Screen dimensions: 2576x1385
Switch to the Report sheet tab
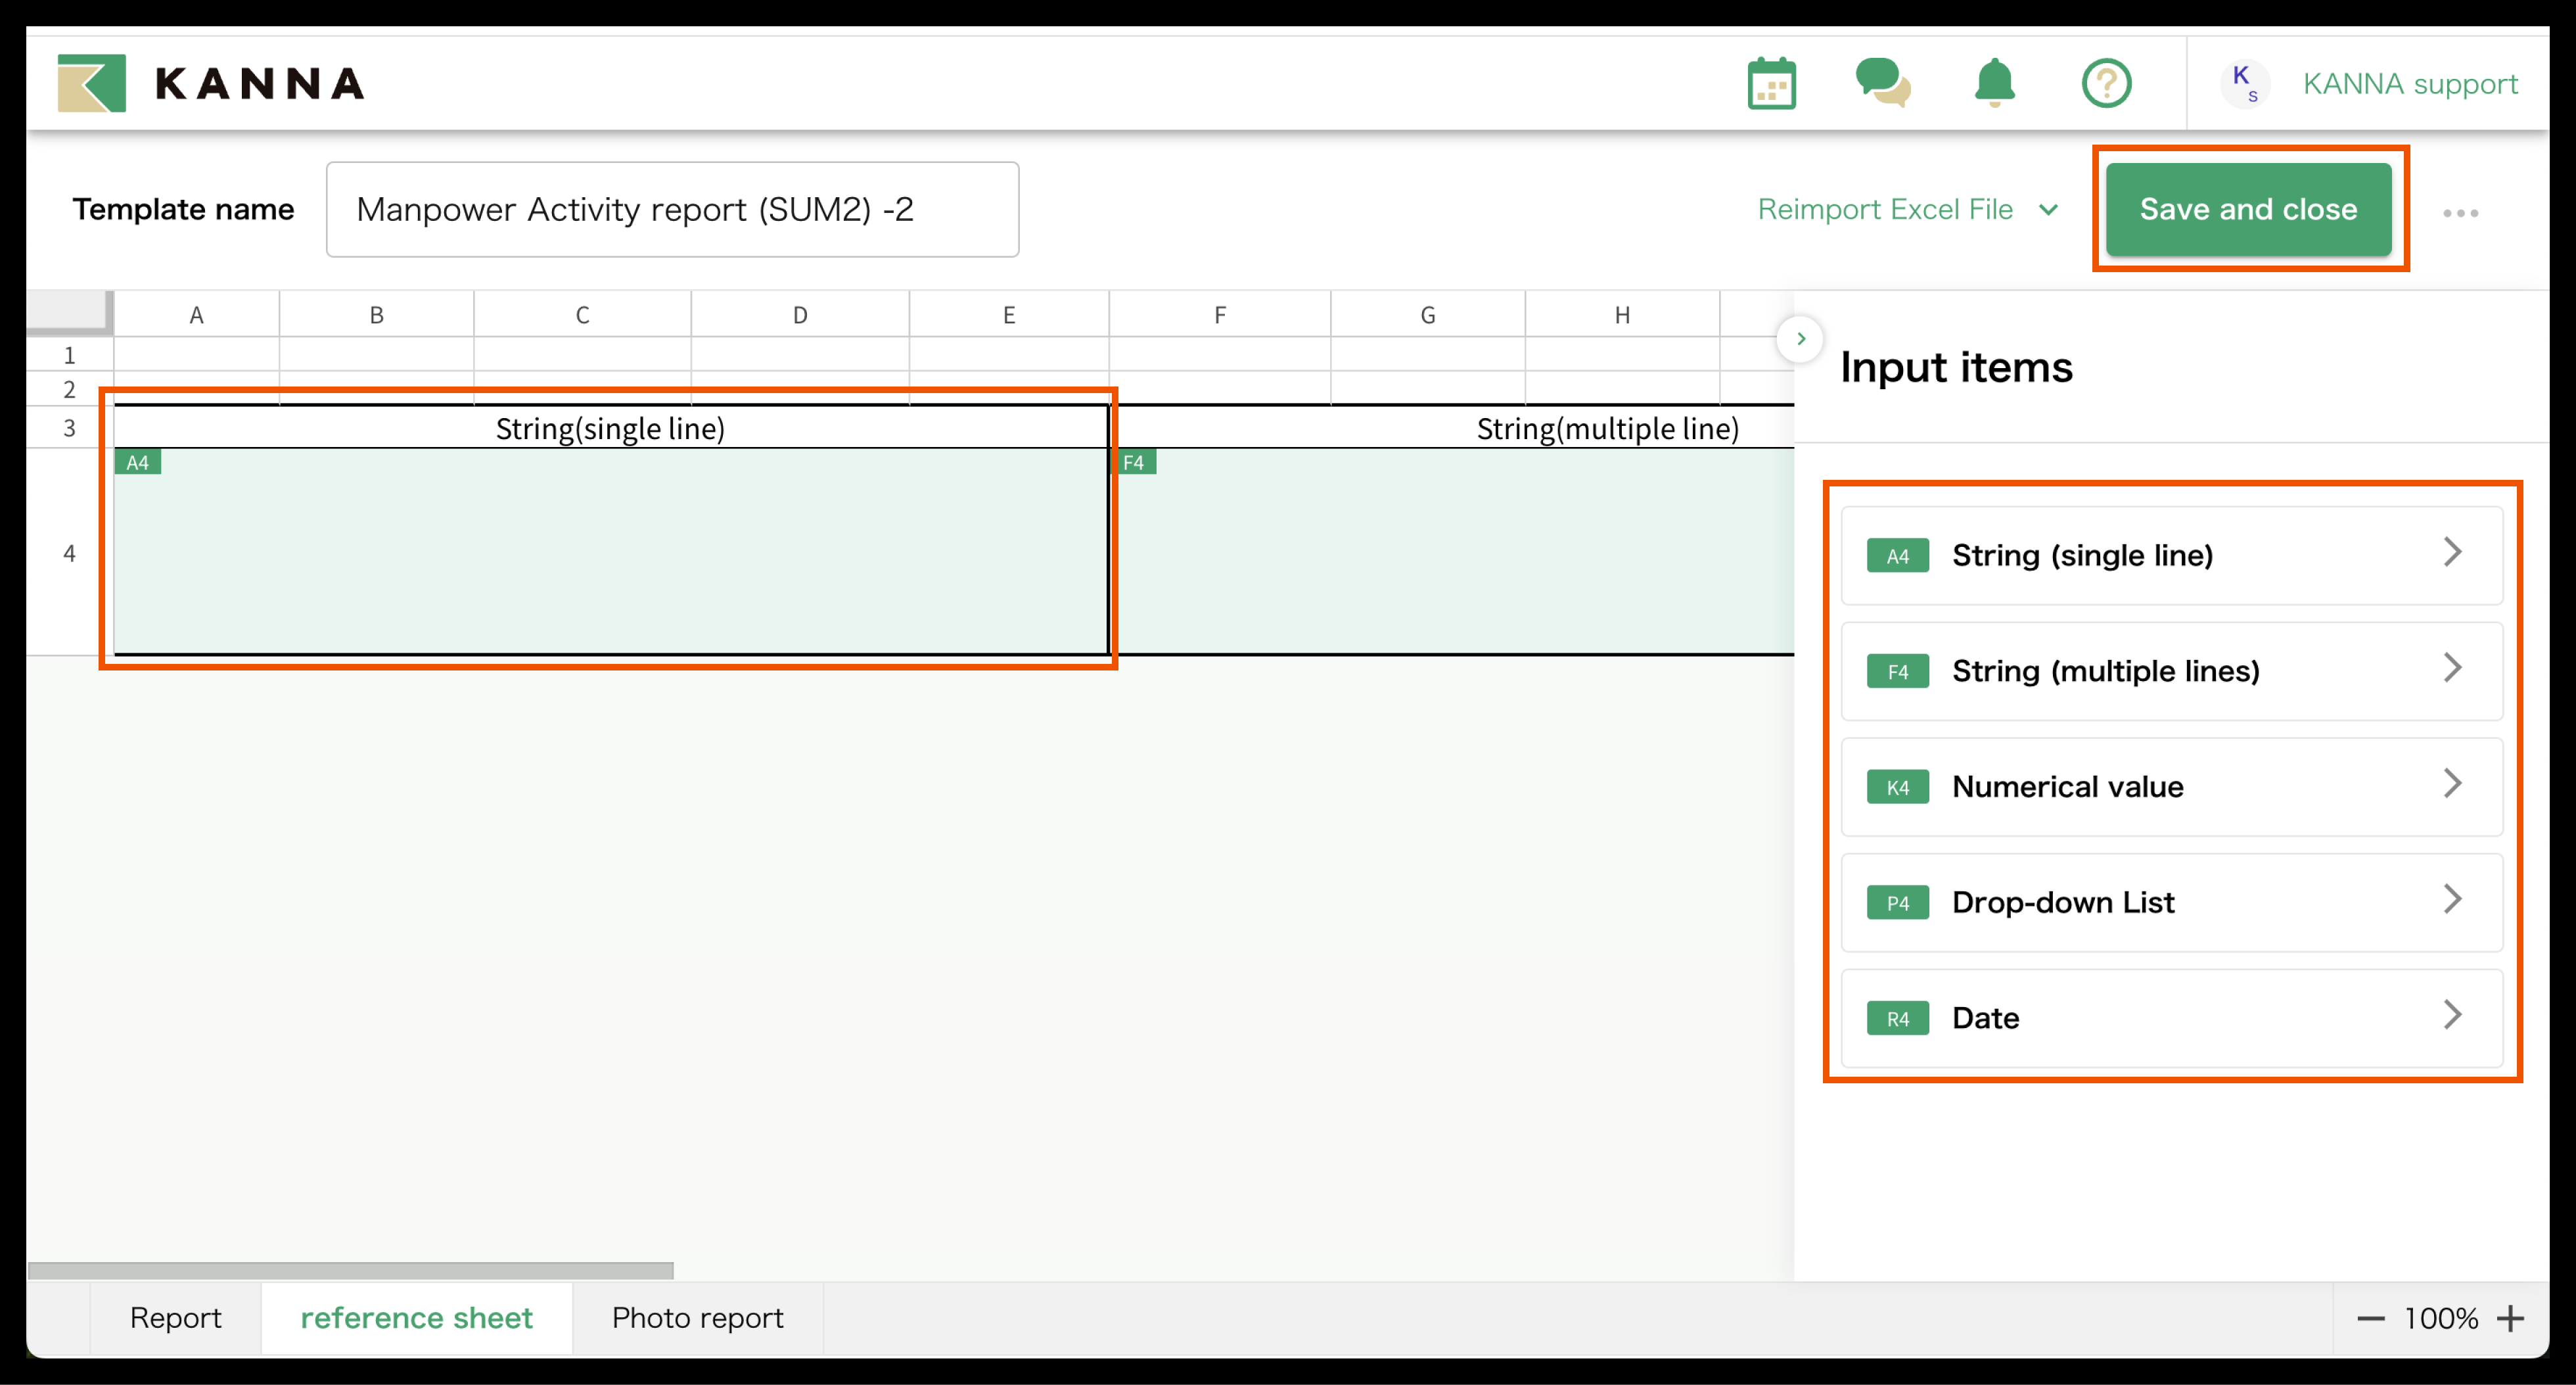click(175, 1318)
